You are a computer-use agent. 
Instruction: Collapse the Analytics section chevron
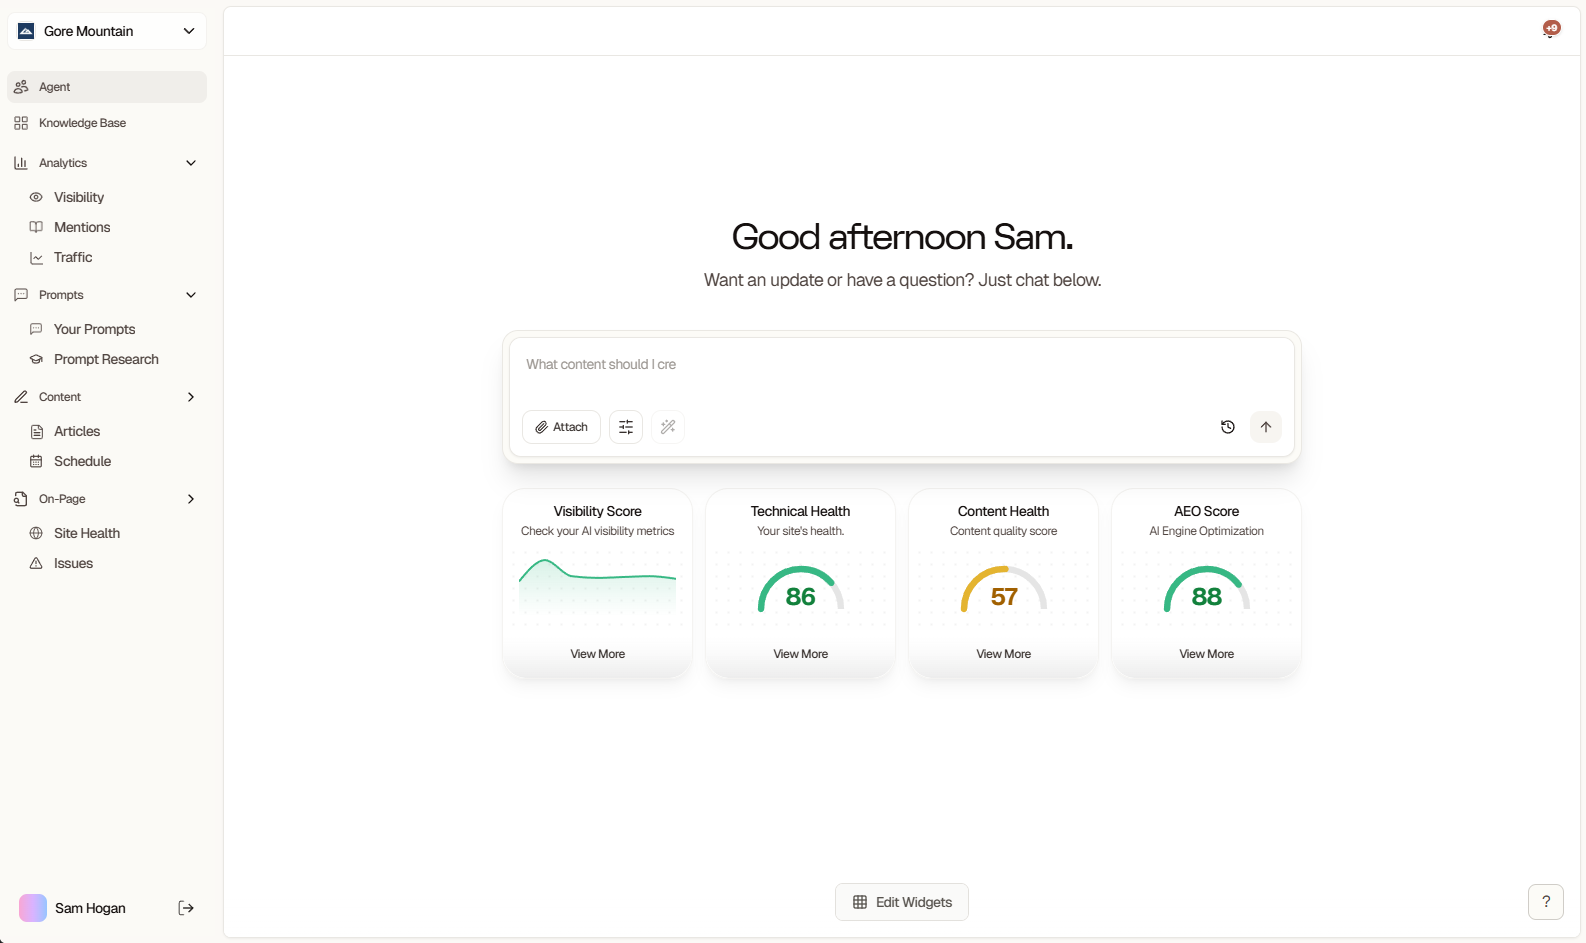[191, 163]
